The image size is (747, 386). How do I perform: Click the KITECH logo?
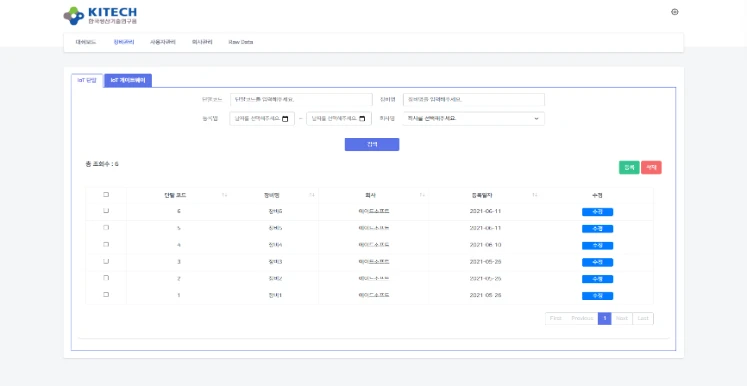(x=100, y=16)
